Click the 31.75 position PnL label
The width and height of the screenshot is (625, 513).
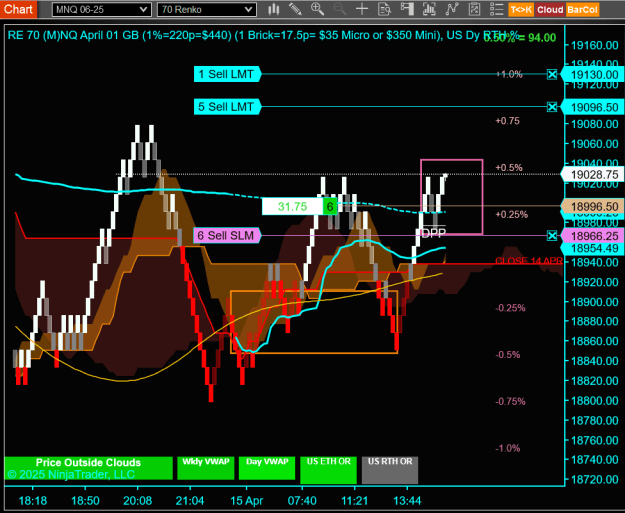coord(292,206)
